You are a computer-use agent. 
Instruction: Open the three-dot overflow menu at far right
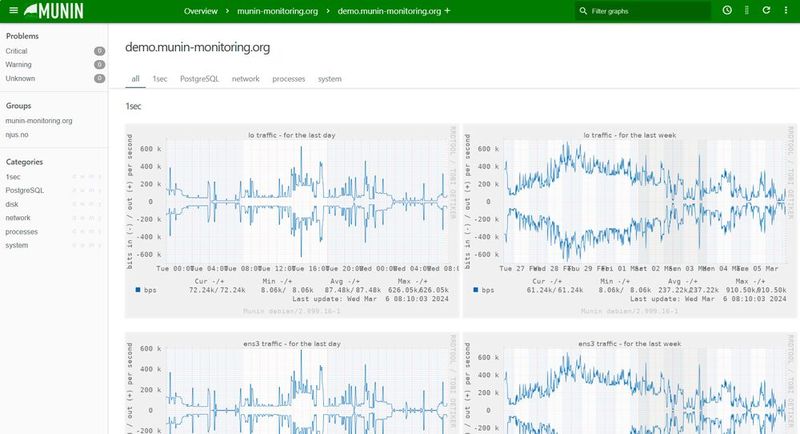tap(786, 11)
